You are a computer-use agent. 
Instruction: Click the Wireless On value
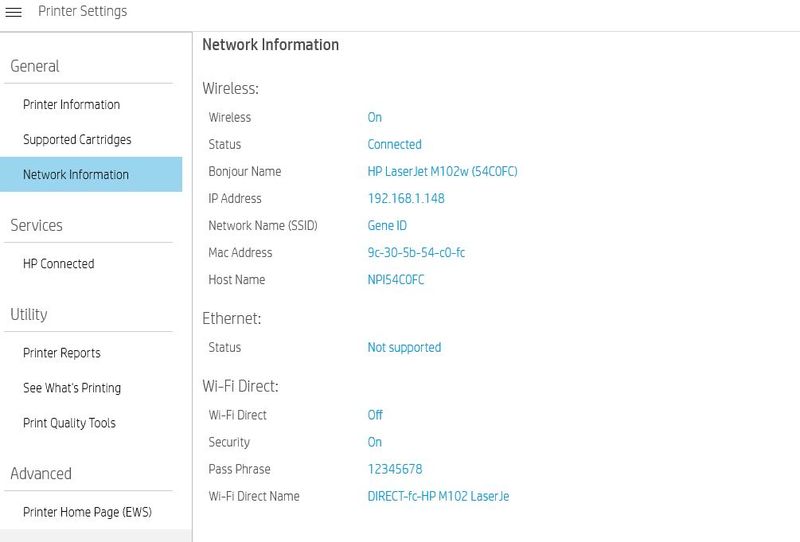375,118
